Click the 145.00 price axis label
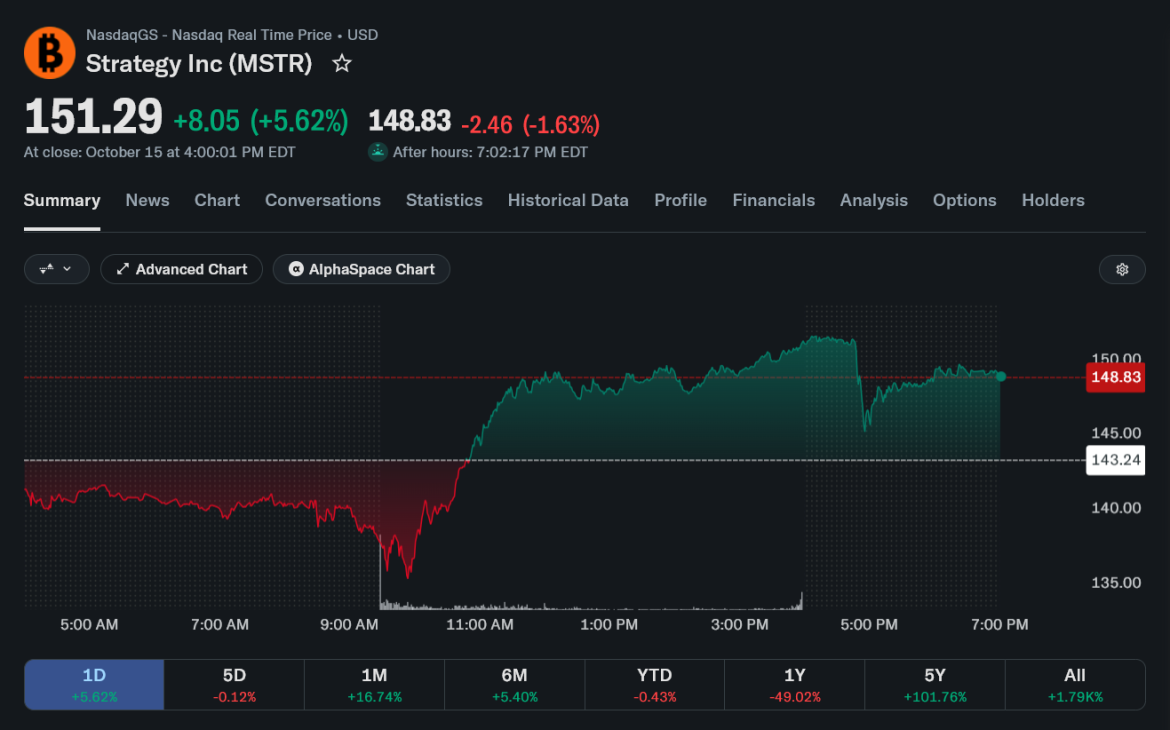 point(1116,434)
